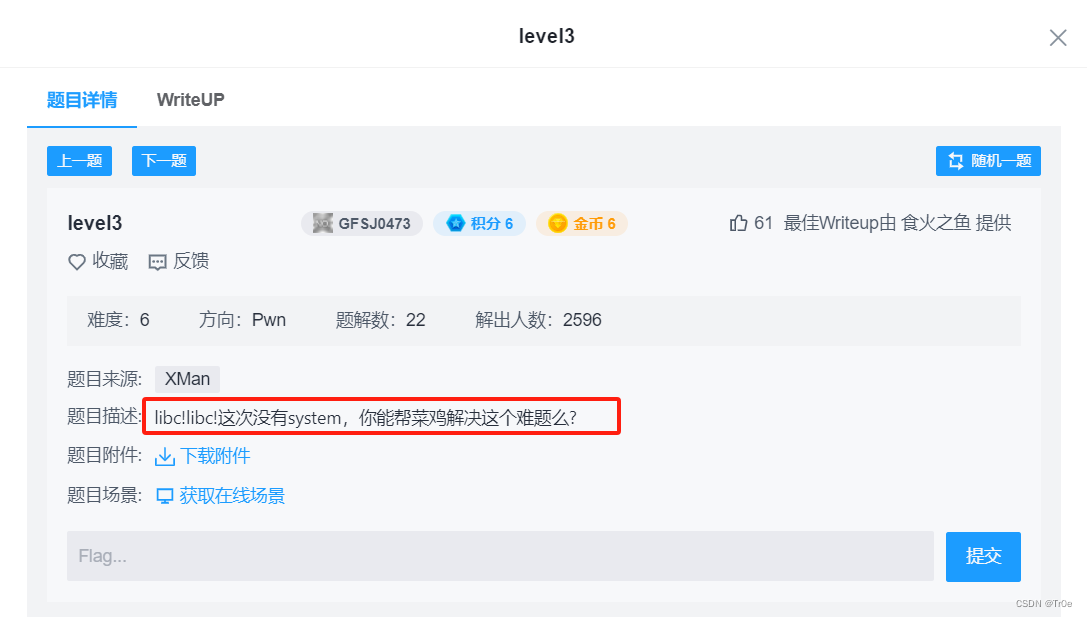Click the XMan source tag
Screen dimensions: 1087x617
186,379
